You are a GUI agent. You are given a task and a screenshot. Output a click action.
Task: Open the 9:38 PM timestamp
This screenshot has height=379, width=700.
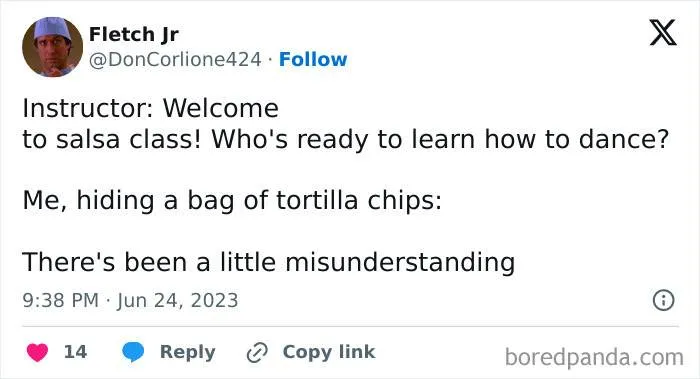[61, 300]
